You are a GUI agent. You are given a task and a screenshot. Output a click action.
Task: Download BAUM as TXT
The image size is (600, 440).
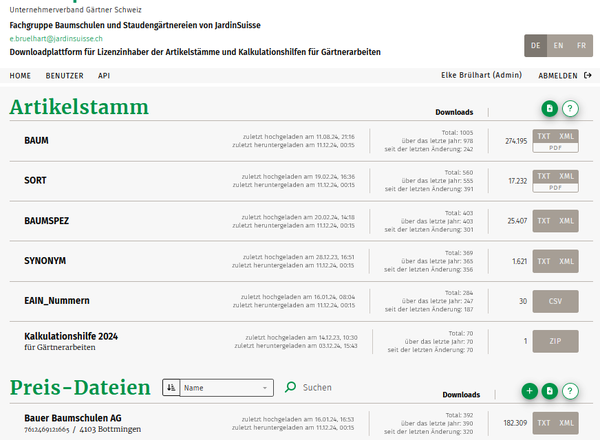pos(544,136)
